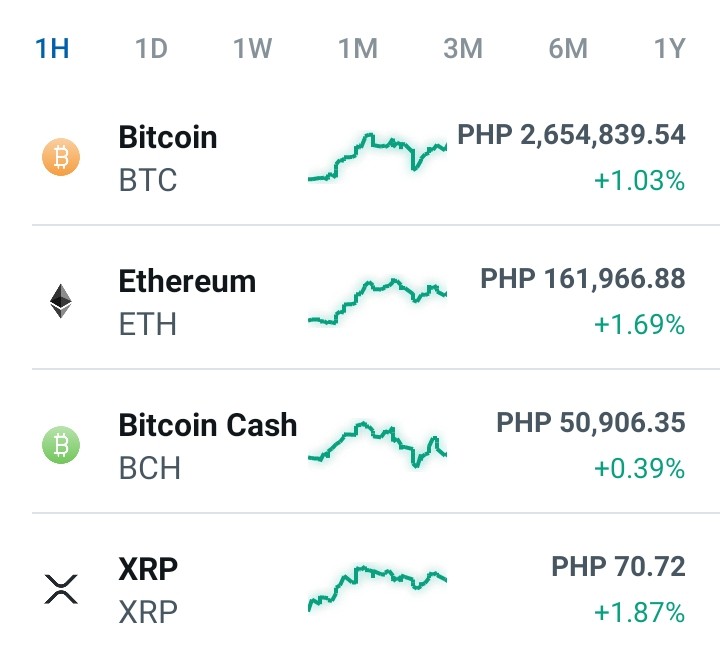720x669 pixels.
Task: Switch to the 1W time range
Action: [x=253, y=48]
